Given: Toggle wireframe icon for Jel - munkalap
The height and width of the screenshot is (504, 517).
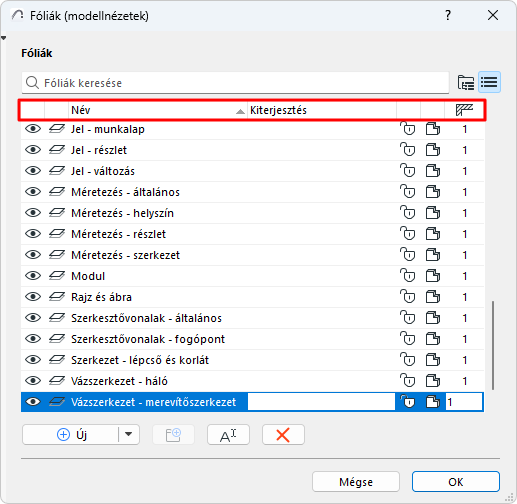Looking at the screenshot, I should coord(433,129).
